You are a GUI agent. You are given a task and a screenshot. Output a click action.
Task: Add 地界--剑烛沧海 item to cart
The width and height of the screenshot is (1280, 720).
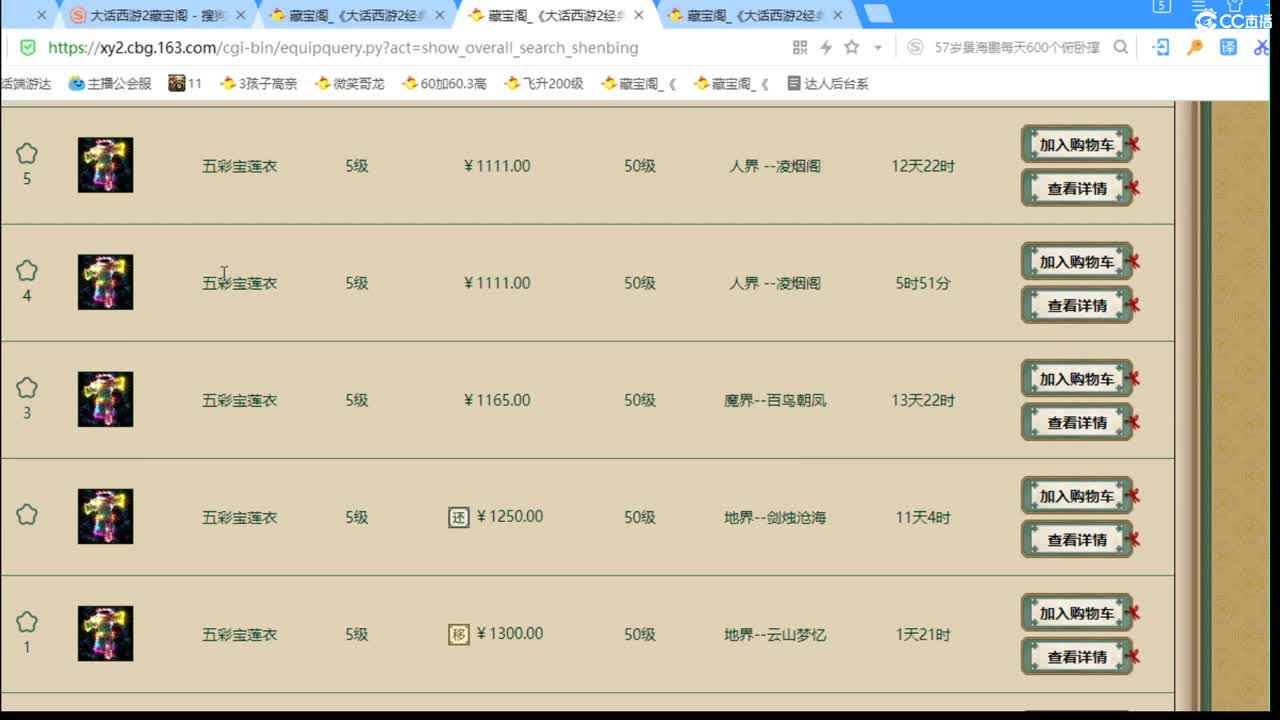pos(1077,495)
